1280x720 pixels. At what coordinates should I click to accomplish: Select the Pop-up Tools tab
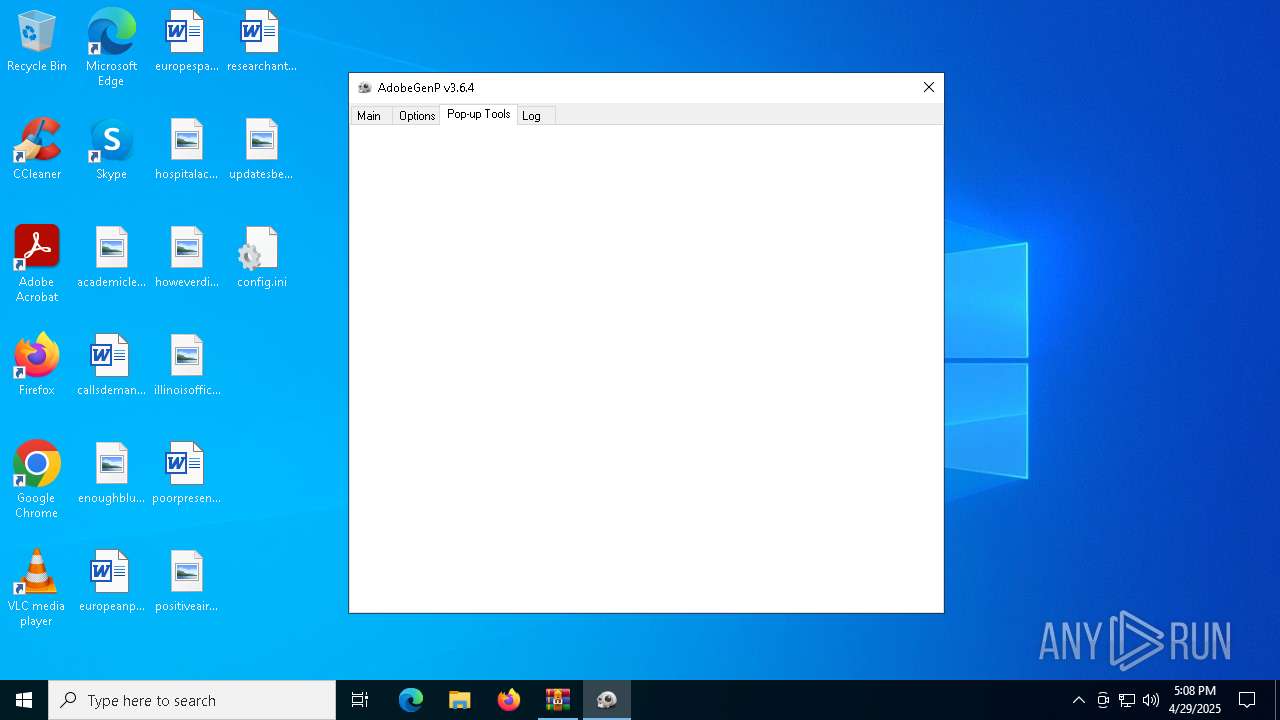[478, 114]
